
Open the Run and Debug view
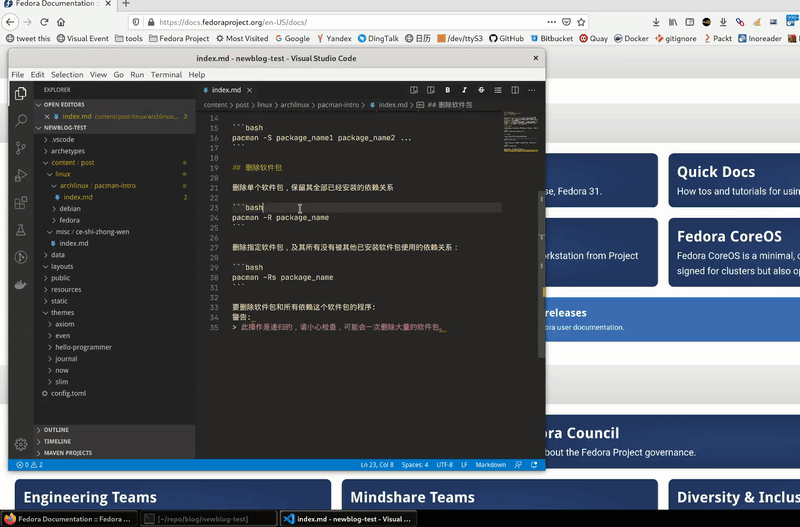tap(21, 175)
